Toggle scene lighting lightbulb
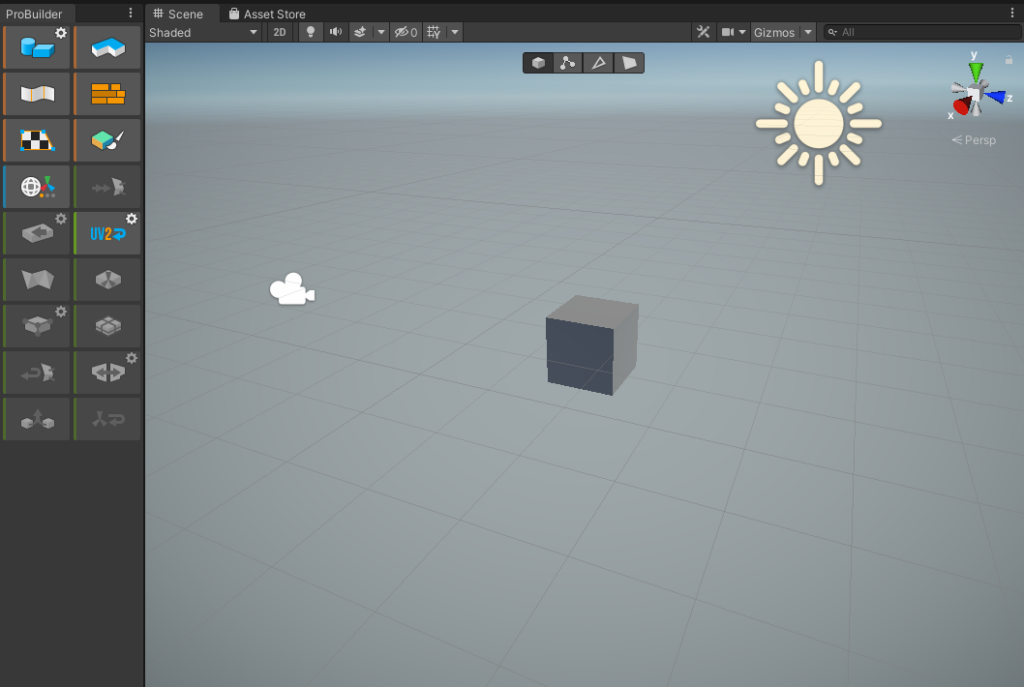Screen dimensions: 1024x687 [x=310, y=32]
